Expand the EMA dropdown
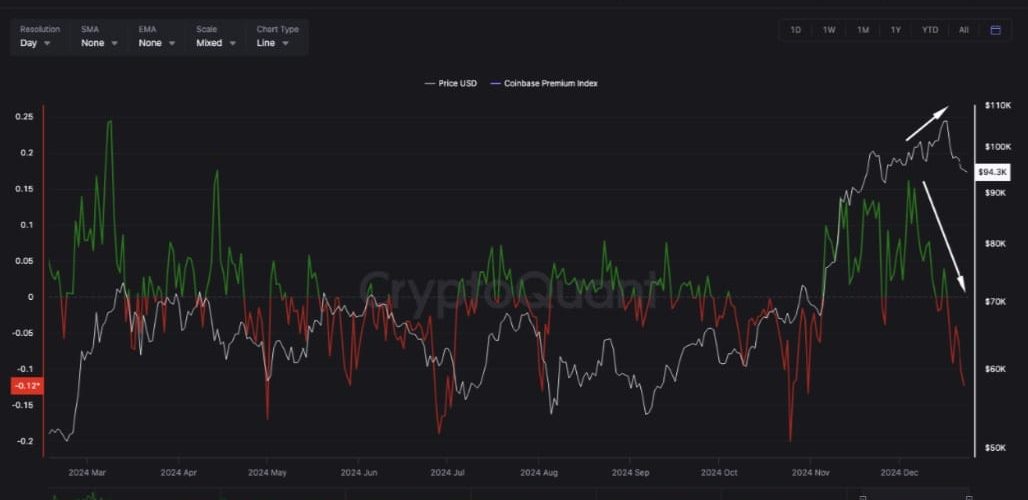1028x500 pixels. [x=157, y=43]
